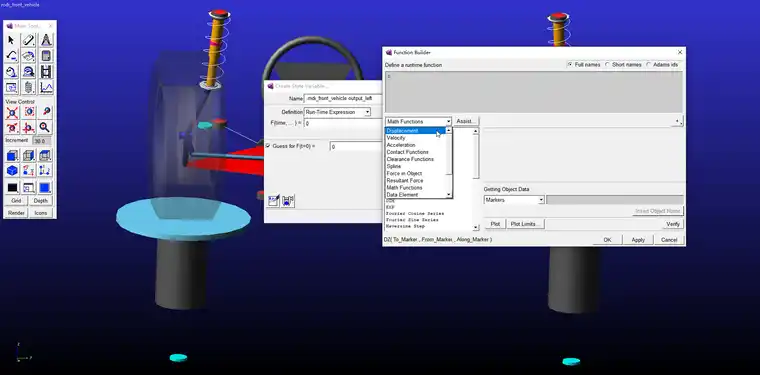760x375 pixels.
Task: Click the F(time, ...) expression input field
Action: click(343, 123)
